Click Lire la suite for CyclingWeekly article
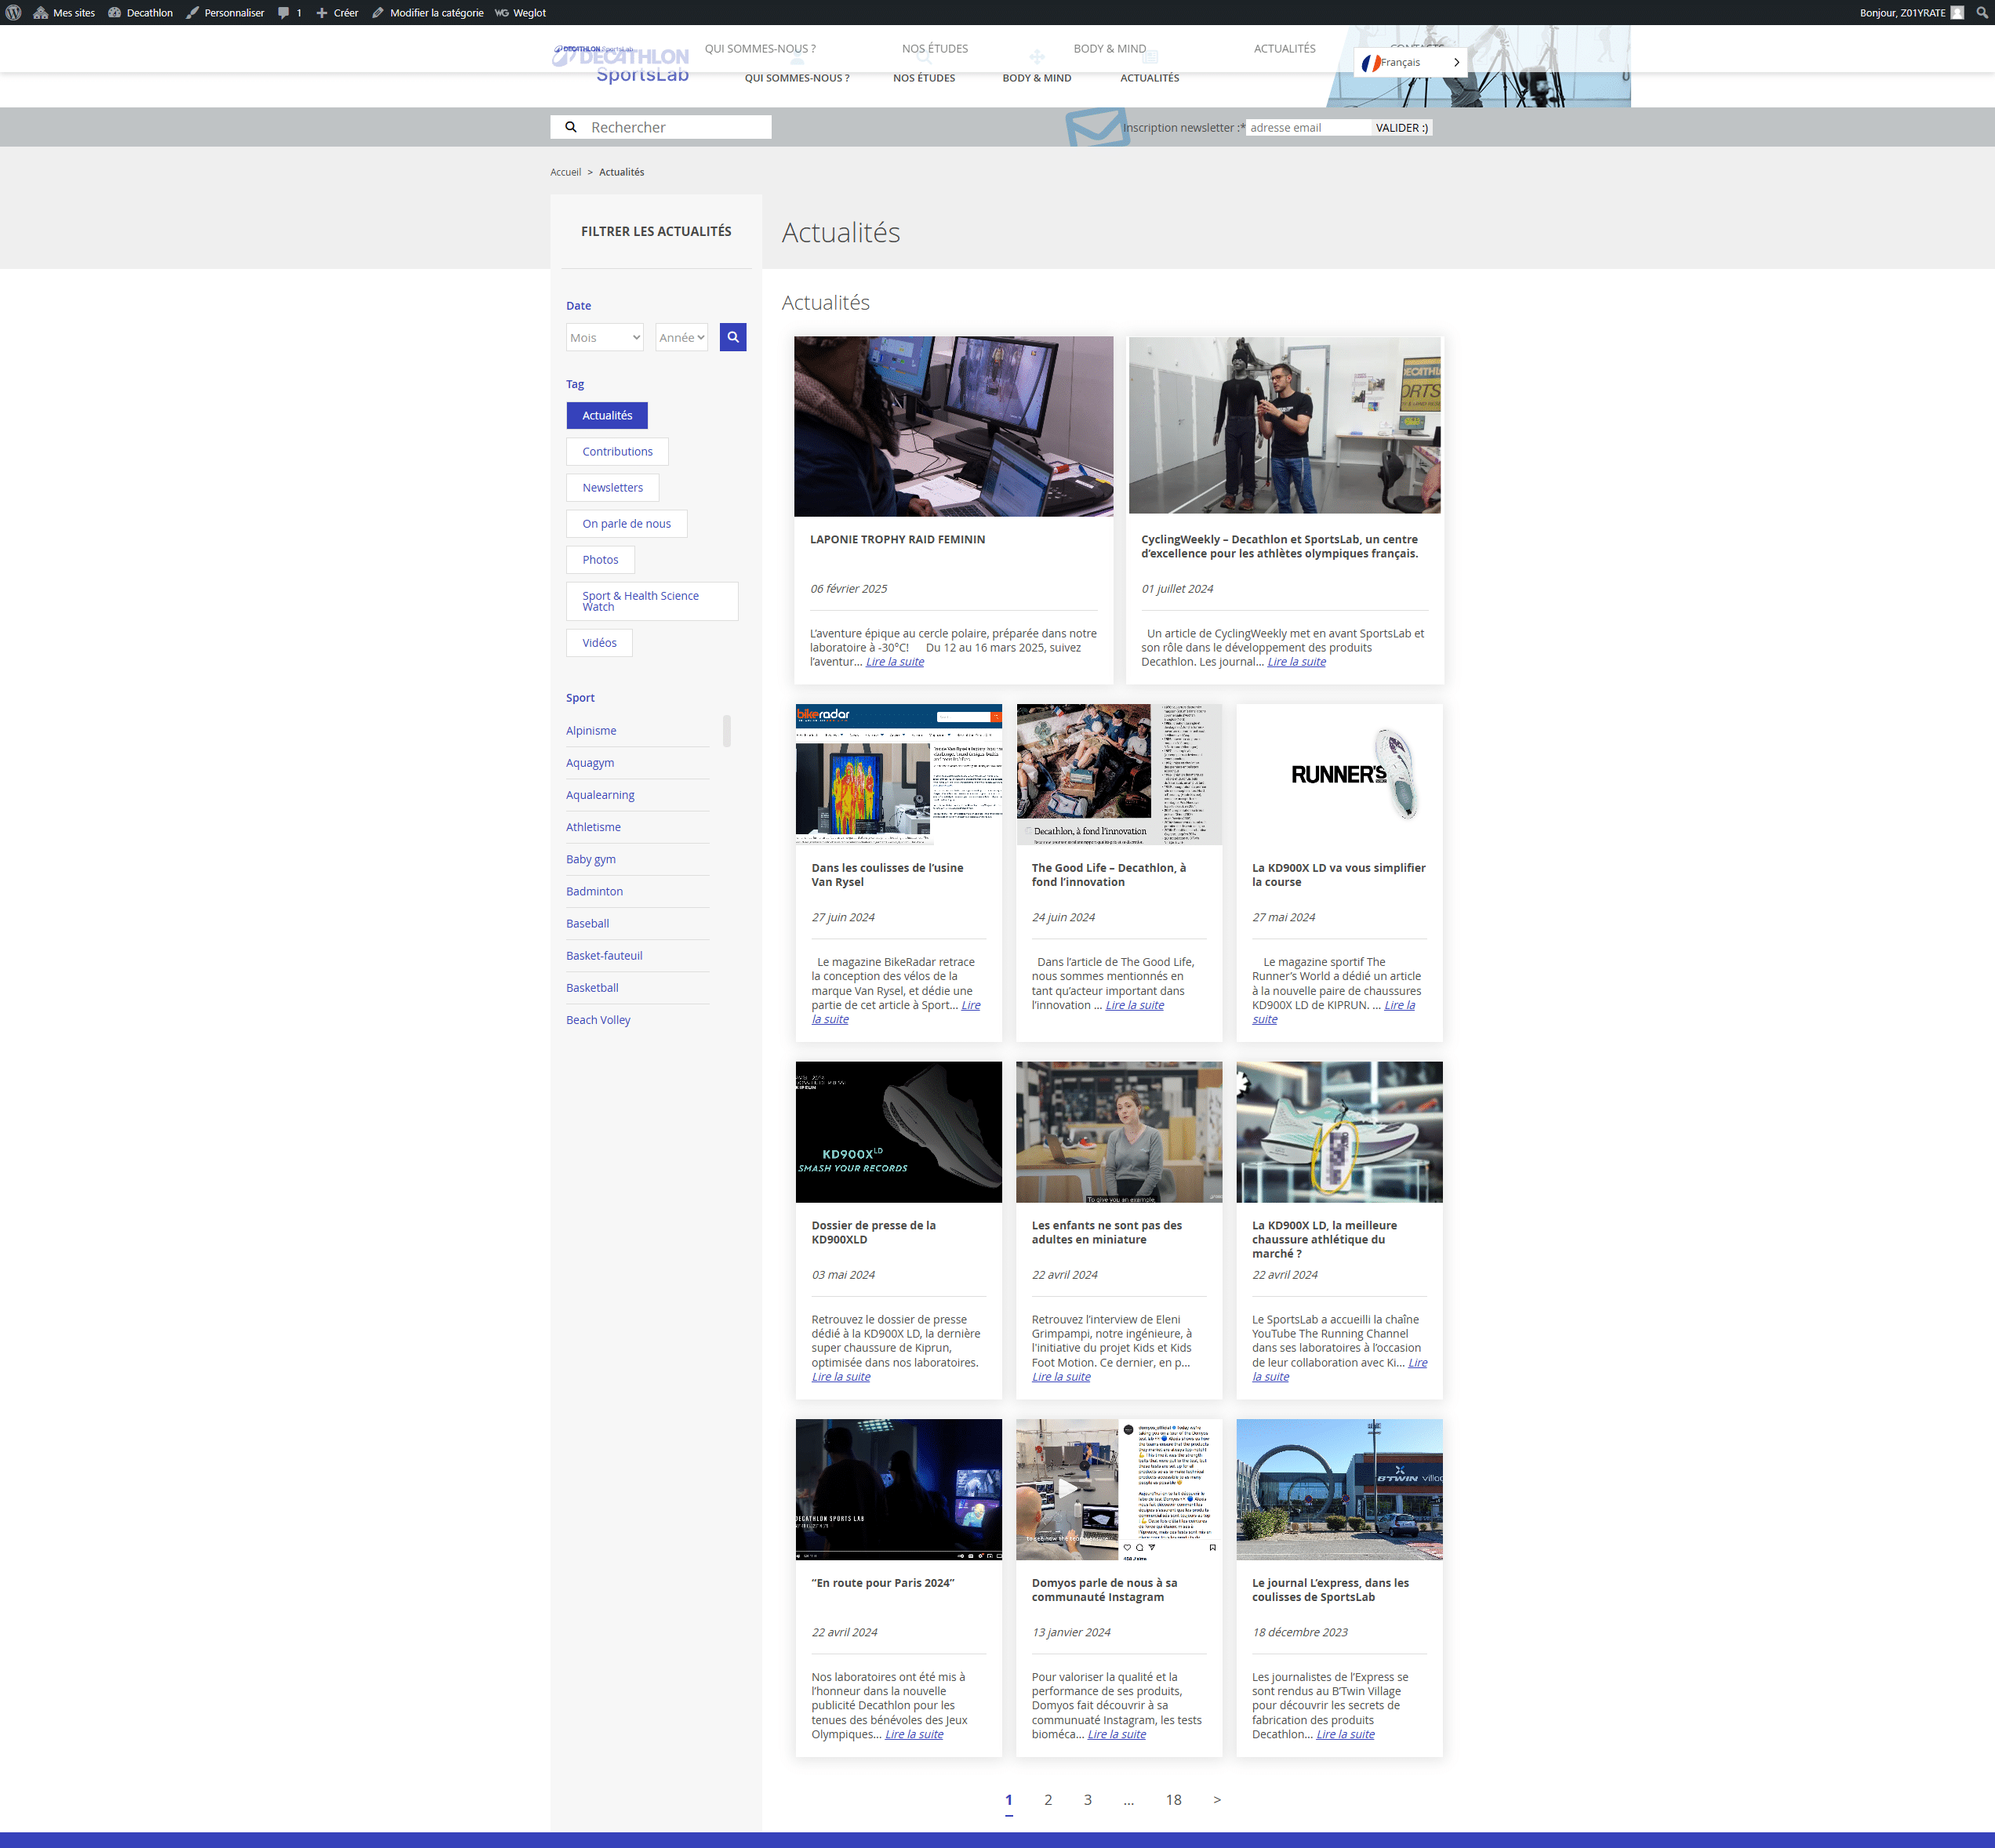The width and height of the screenshot is (1995, 1848). coord(1296,662)
